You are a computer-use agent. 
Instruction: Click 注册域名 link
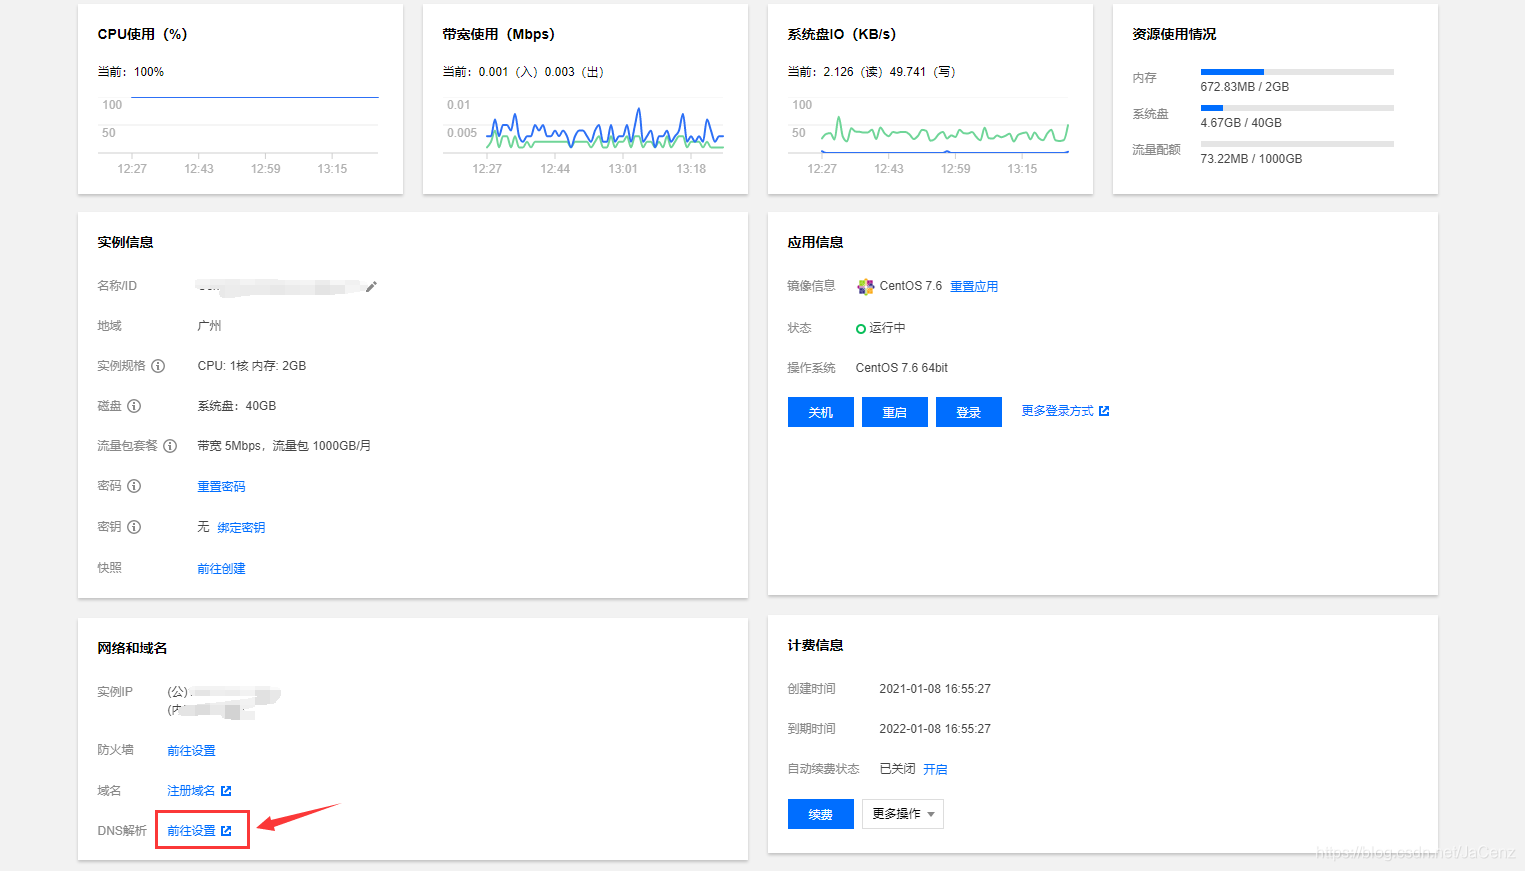click(x=191, y=791)
